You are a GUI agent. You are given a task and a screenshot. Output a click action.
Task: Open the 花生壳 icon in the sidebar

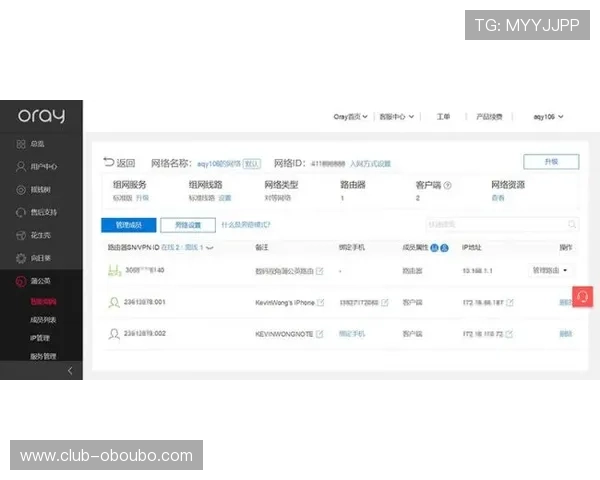pyautogui.click(x=21, y=235)
